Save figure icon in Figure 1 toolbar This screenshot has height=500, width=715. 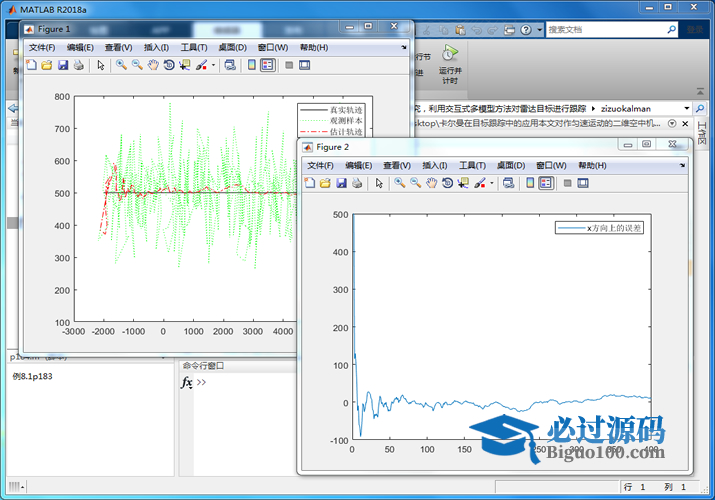tap(63, 65)
